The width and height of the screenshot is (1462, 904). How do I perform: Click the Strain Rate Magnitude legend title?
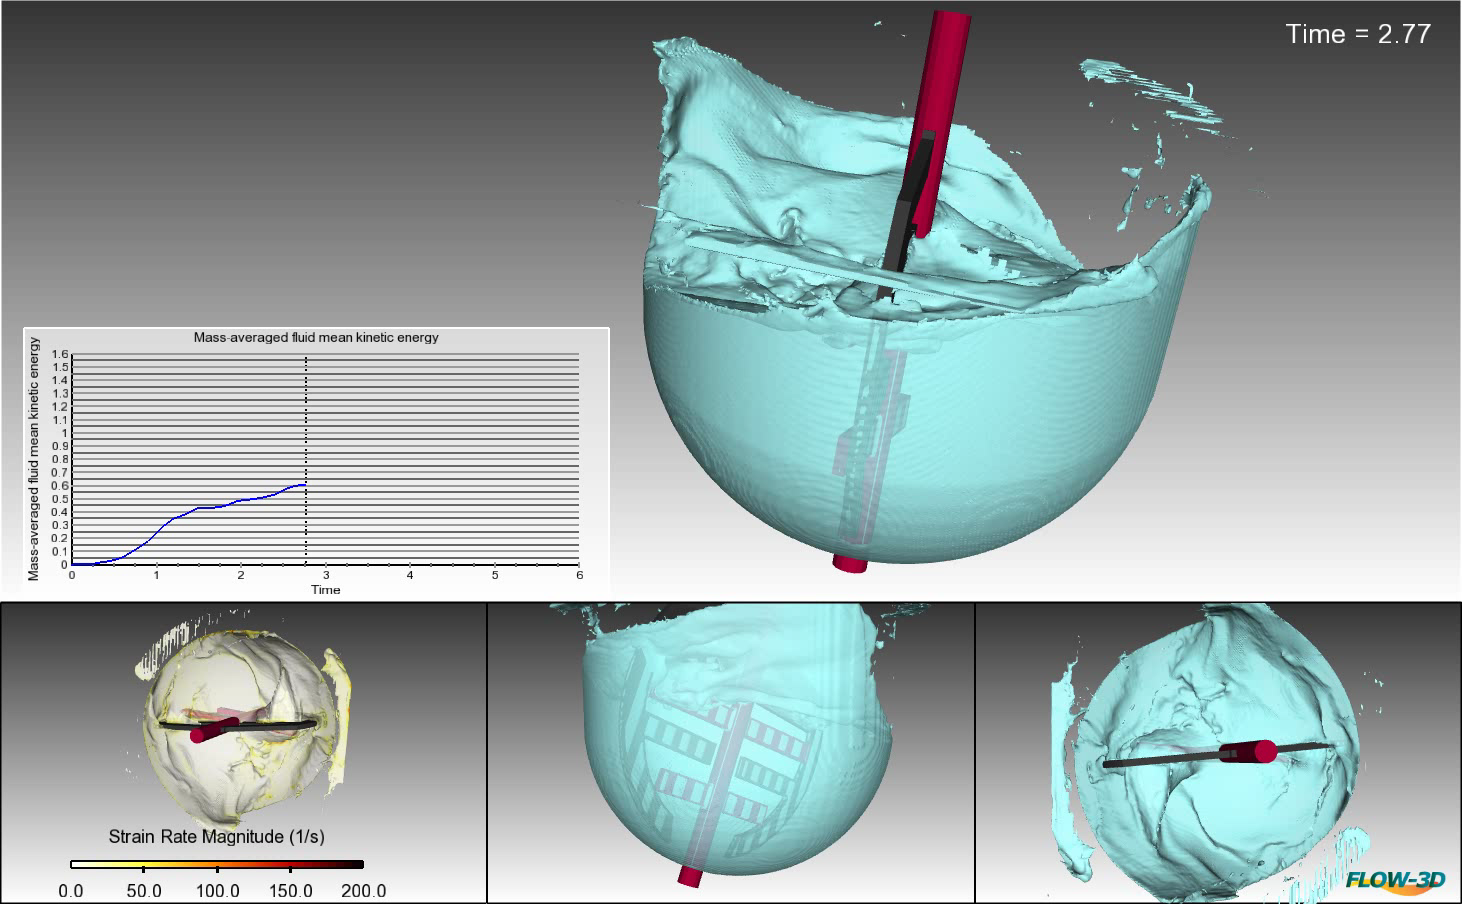216,836
